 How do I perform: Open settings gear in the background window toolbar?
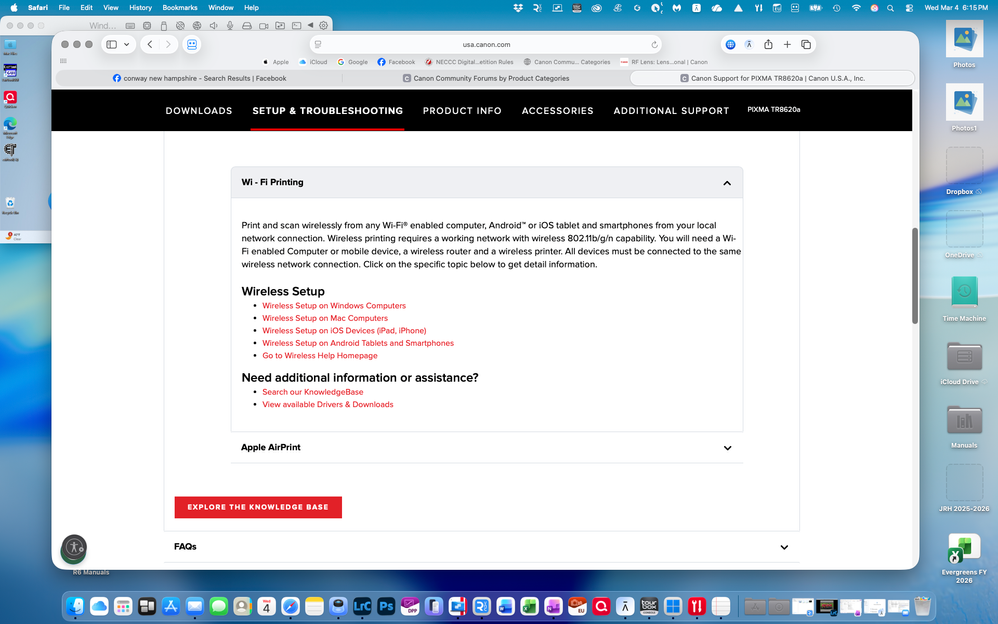point(323,25)
